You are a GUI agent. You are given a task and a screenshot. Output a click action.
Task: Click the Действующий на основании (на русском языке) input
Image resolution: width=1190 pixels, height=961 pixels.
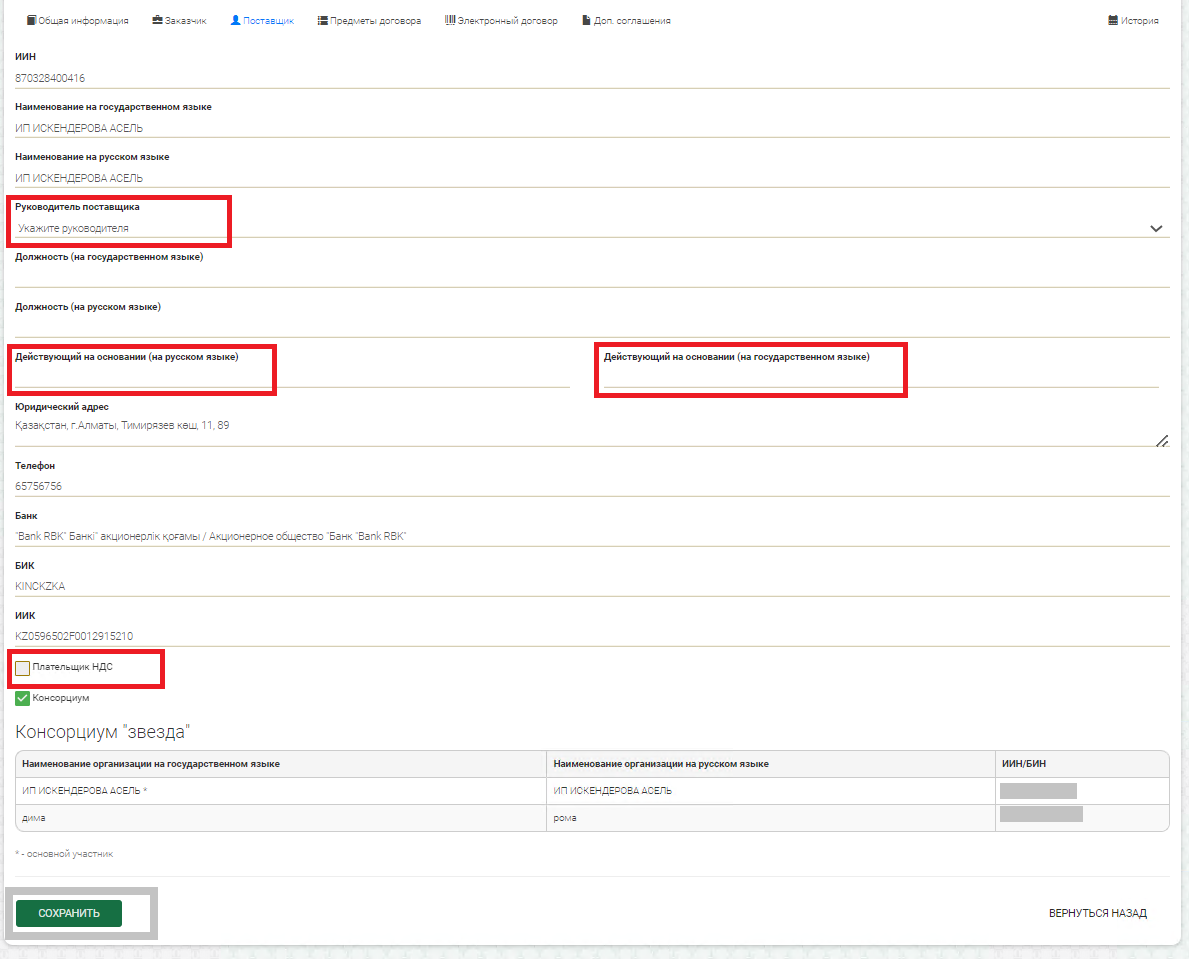[290, 375]
